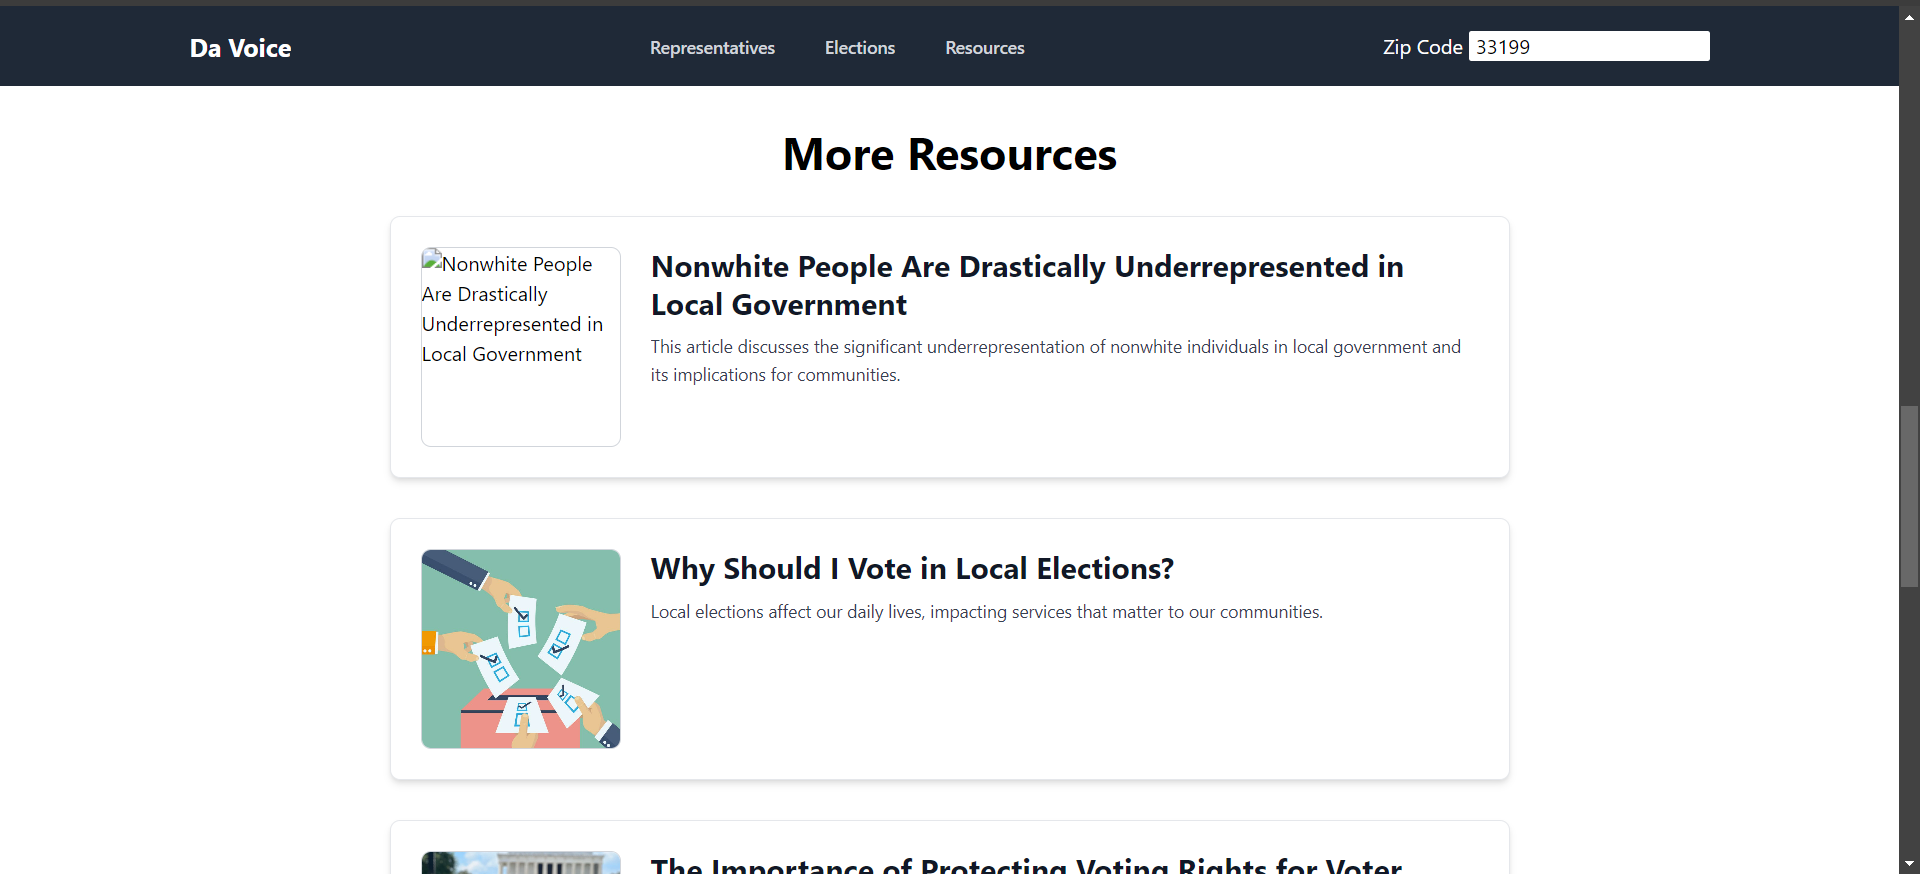The height and width of the screenshot is (874, 1920).
Task: Click the Zip Code input field
Action: tap(1589, 46)
